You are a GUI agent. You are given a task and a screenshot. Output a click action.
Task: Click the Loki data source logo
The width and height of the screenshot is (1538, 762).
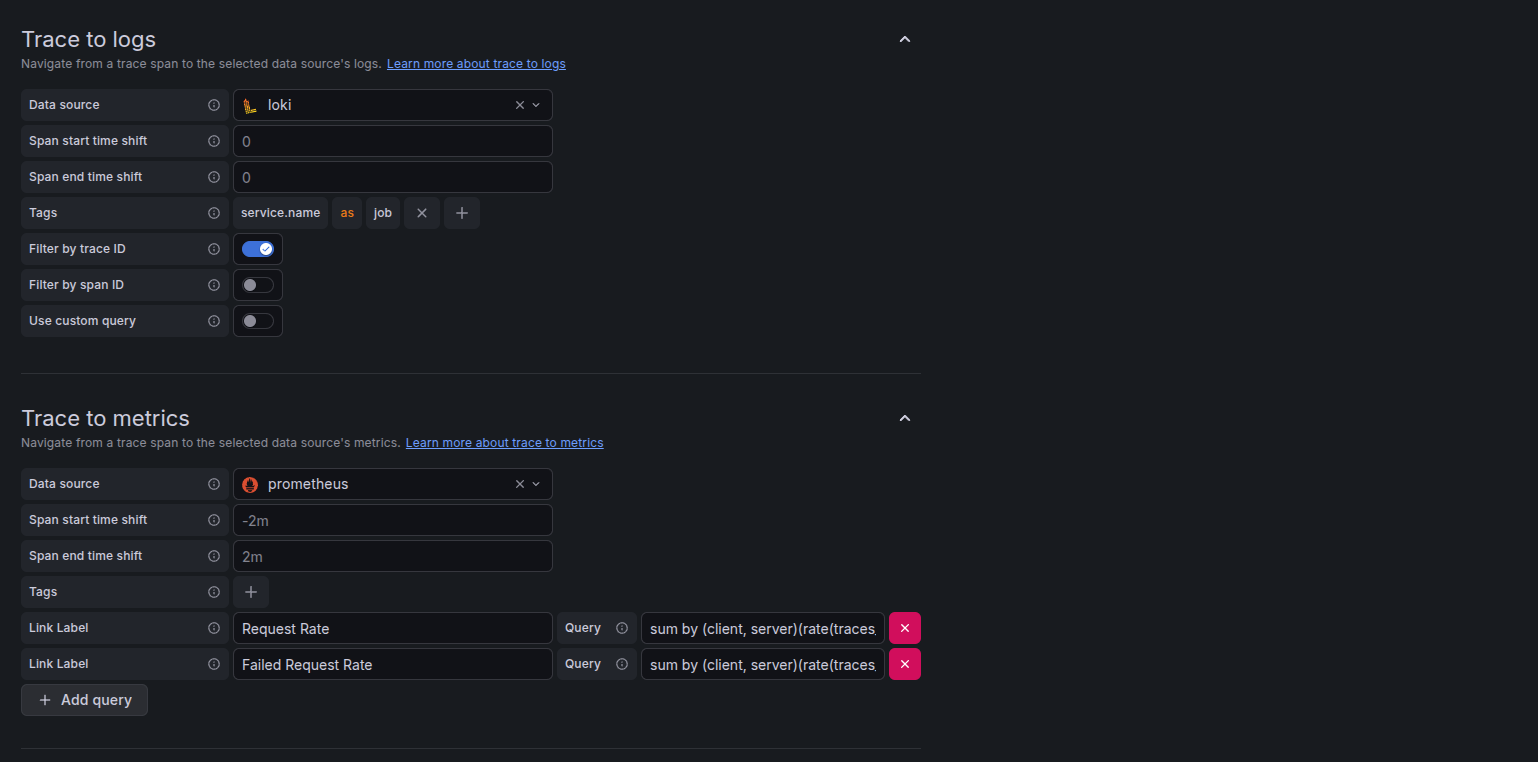tap(249, 105)
